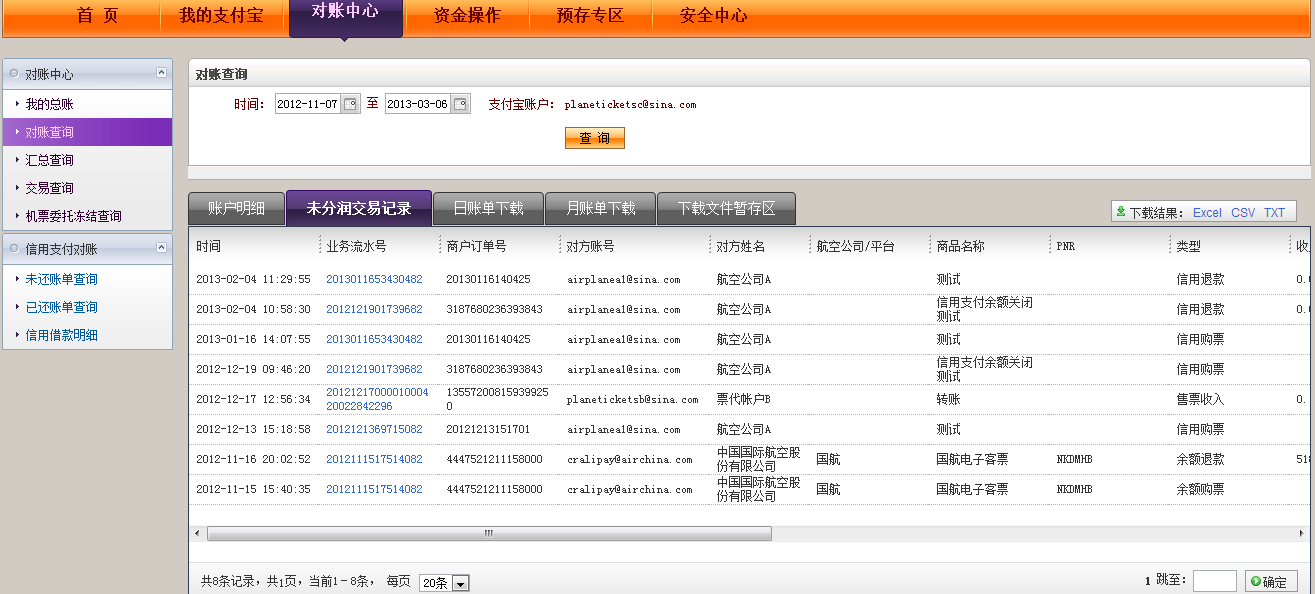Viewport: 1315px width, 594px height.
Task: Open the end date calendar picker
Action: point(460,104)
